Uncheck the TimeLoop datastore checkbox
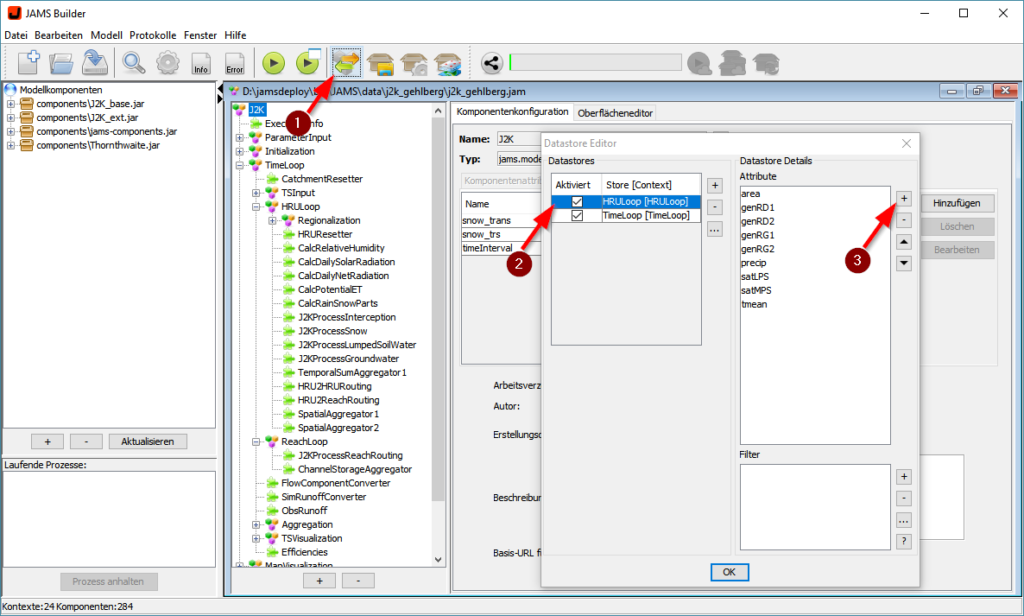The image size is (1024, 616). pos(577,215)
